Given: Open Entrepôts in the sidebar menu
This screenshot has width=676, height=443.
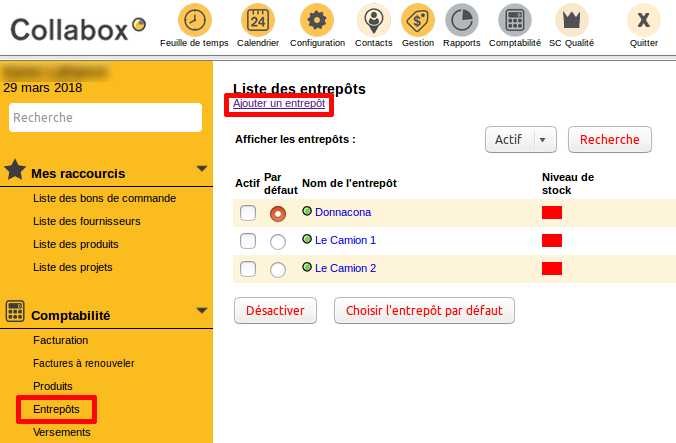Looking at the screenshot, I should 56,409.
